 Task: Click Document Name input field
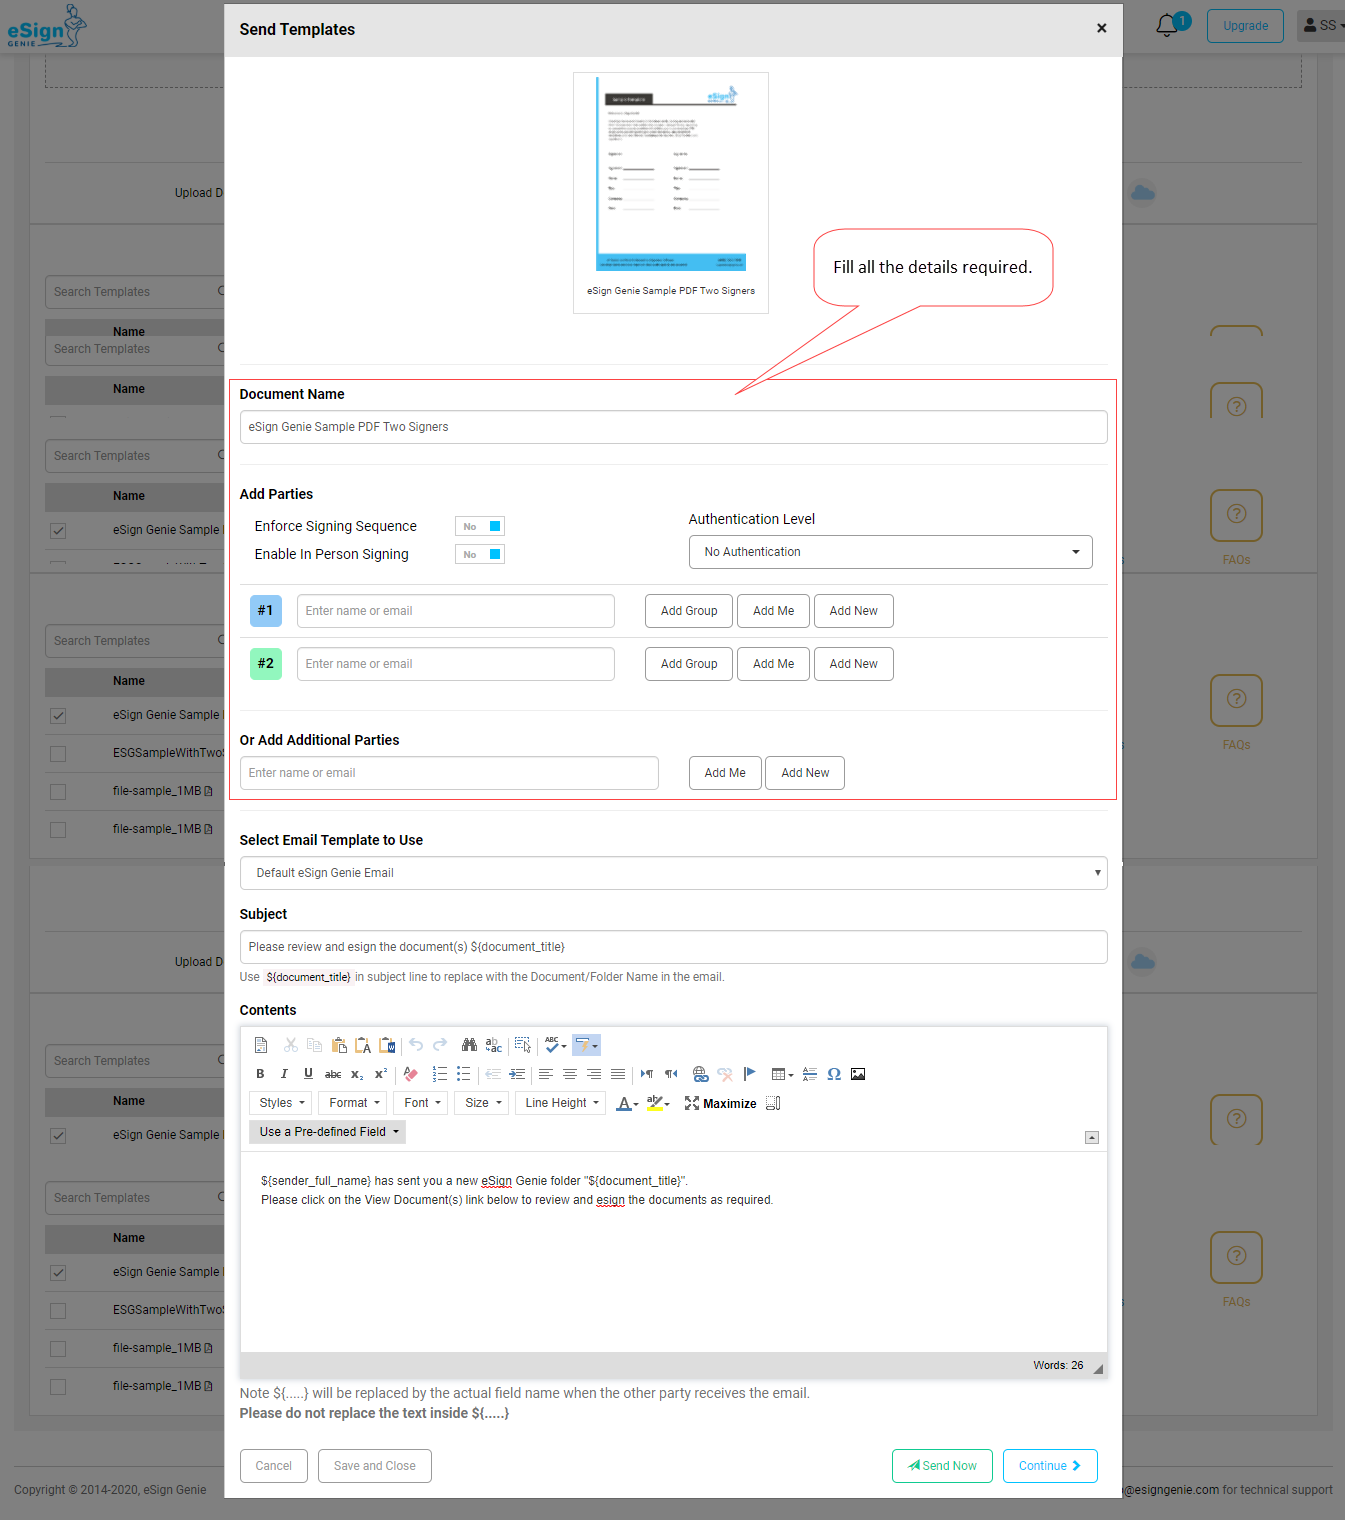point(673,427)
